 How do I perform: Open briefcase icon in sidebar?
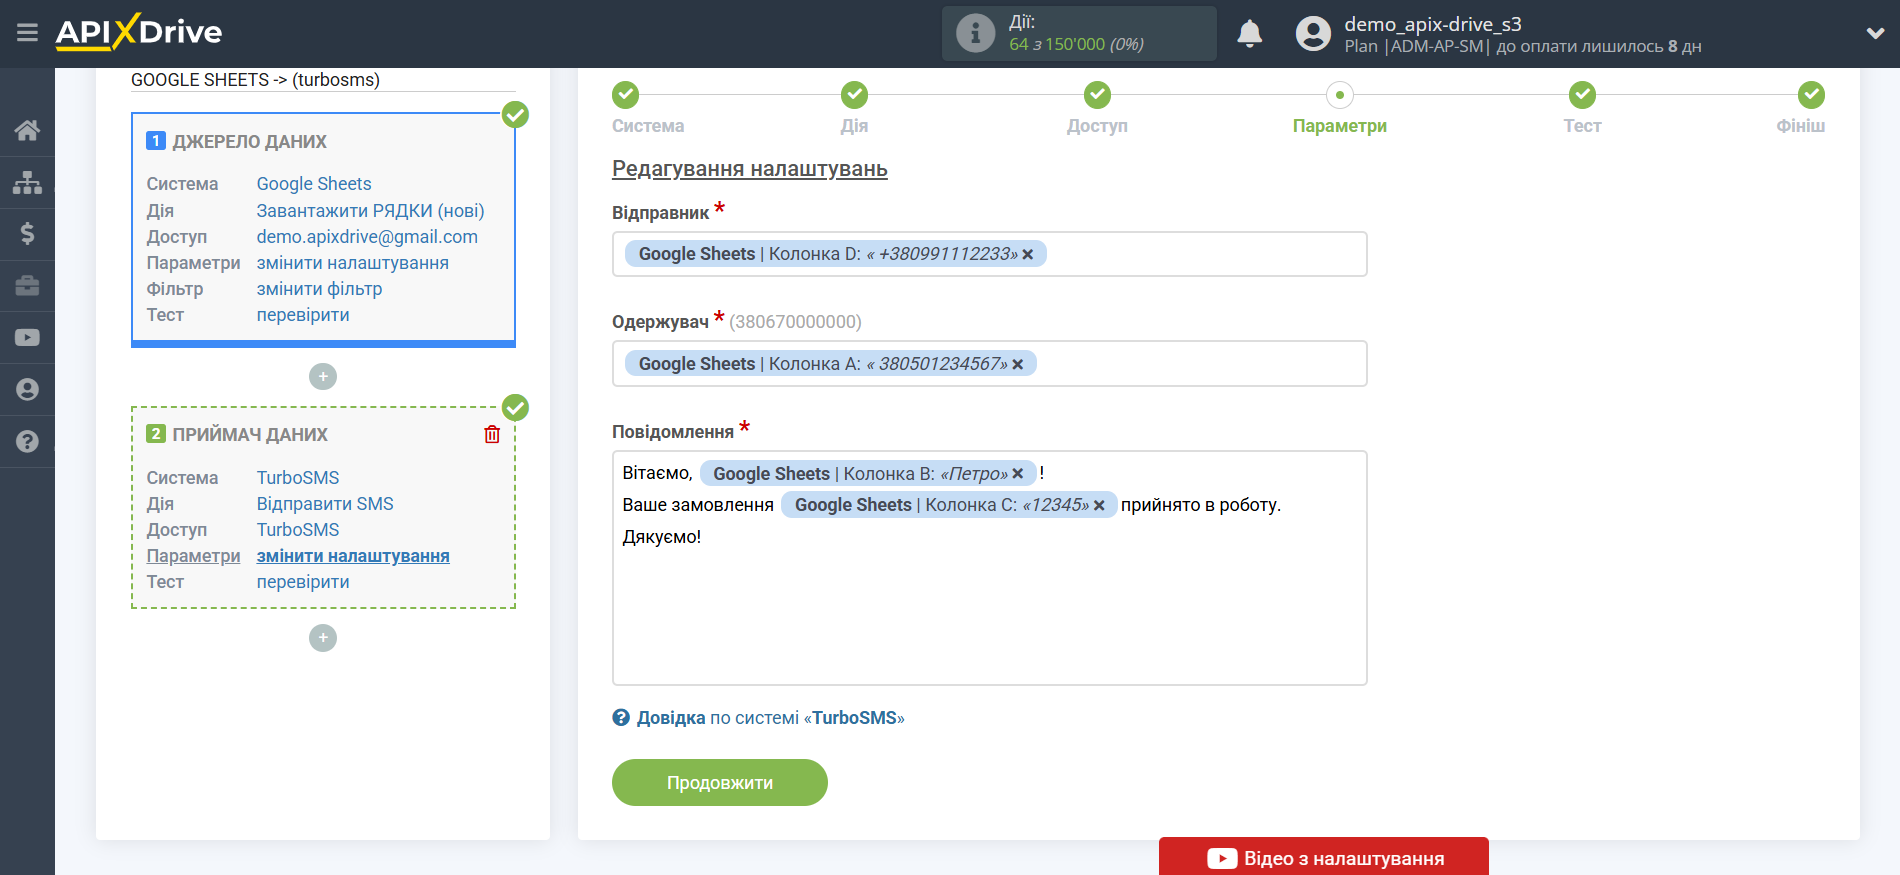point(27,286)
